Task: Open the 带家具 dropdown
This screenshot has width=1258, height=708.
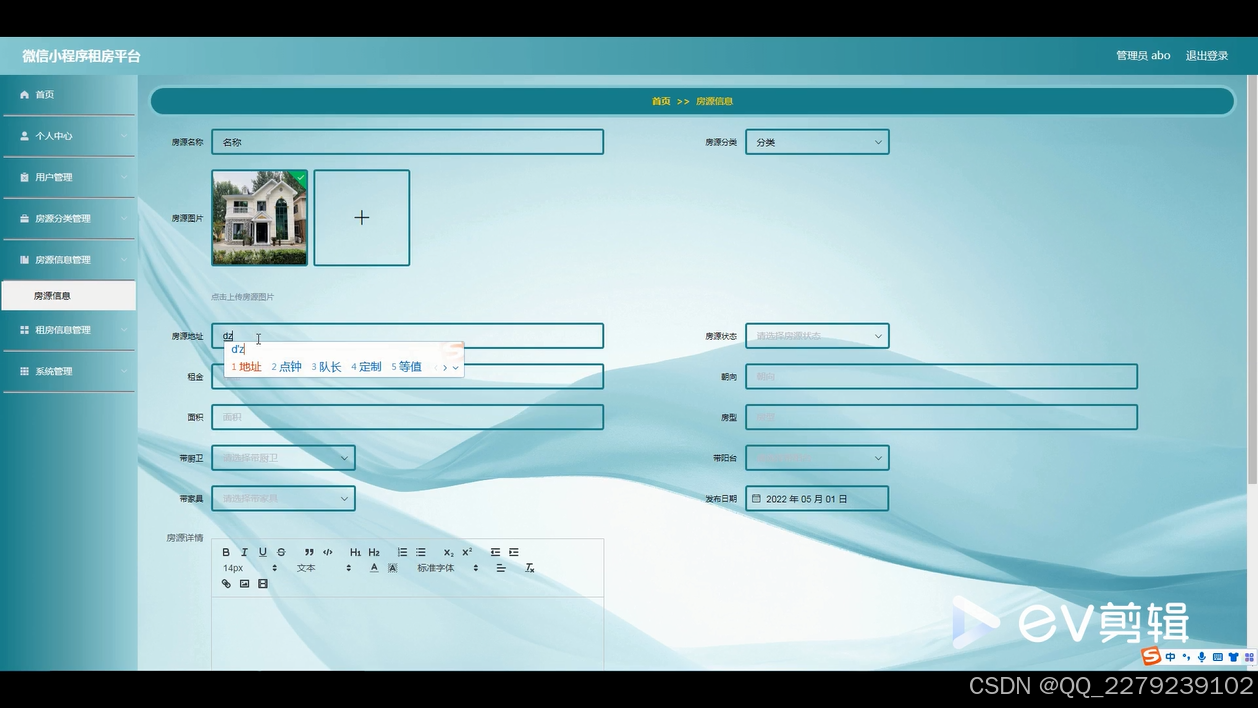Action: pos(283,498)
